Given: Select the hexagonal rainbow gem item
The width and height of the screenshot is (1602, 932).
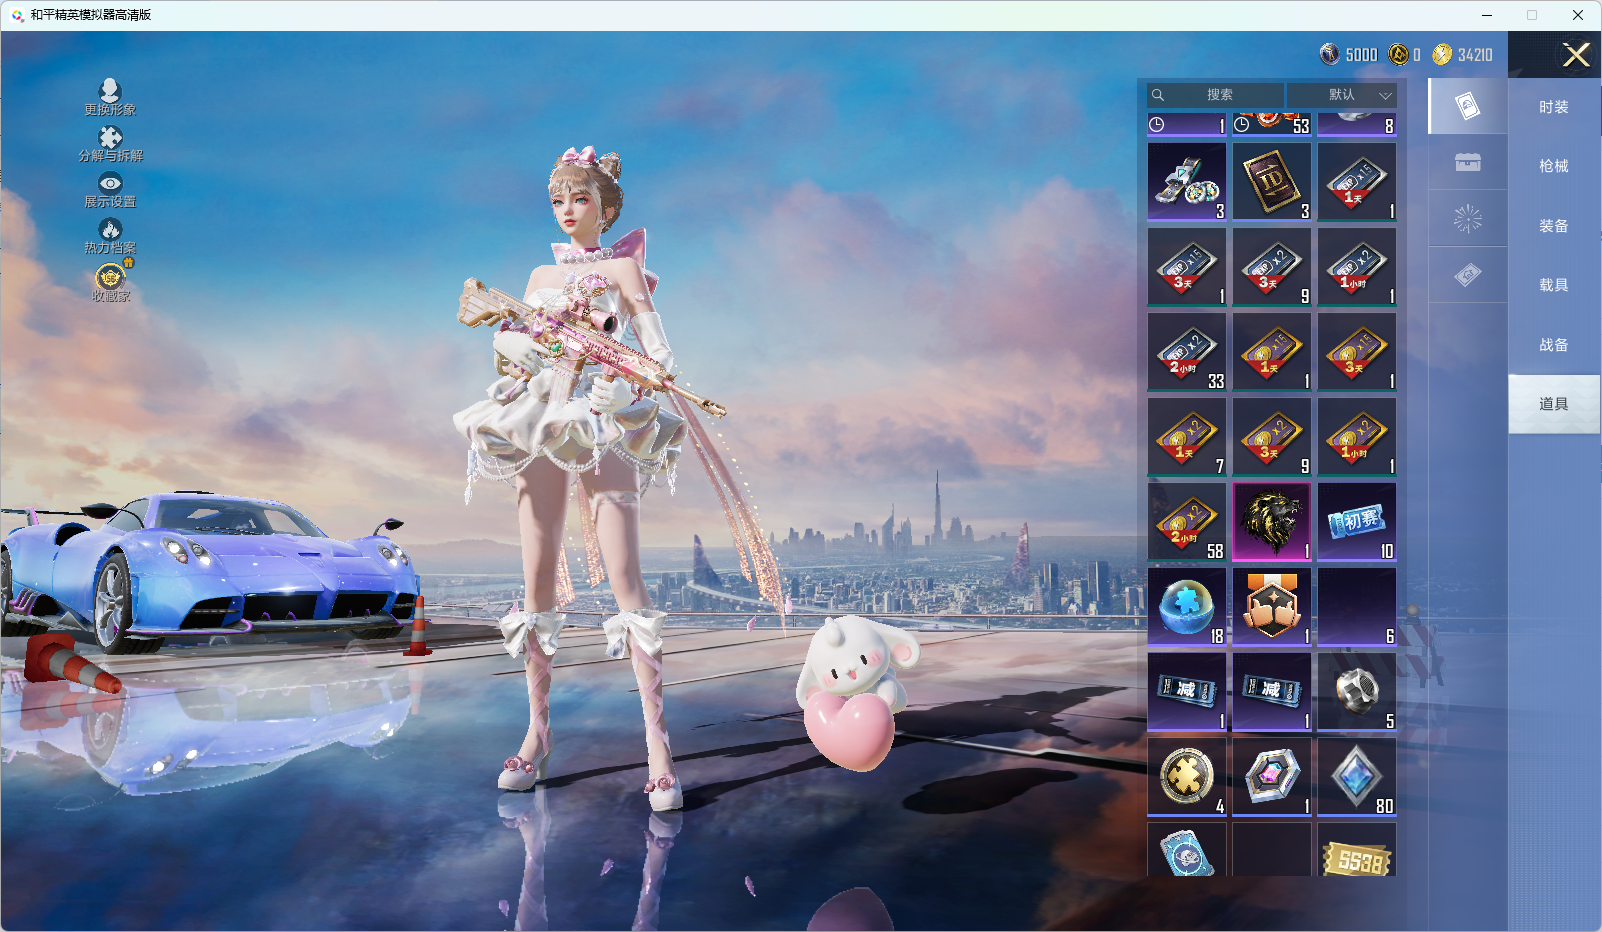Looking at the screenshot, I should point(1272,777).
